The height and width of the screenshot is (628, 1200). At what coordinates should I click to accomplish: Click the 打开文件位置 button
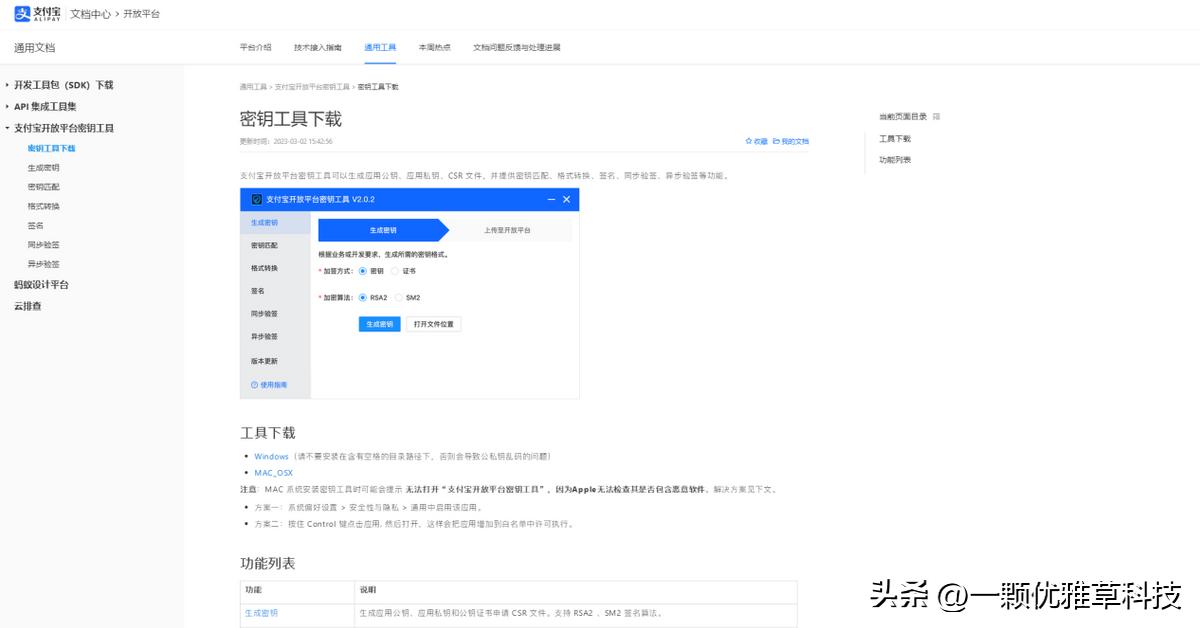point(433,324)
